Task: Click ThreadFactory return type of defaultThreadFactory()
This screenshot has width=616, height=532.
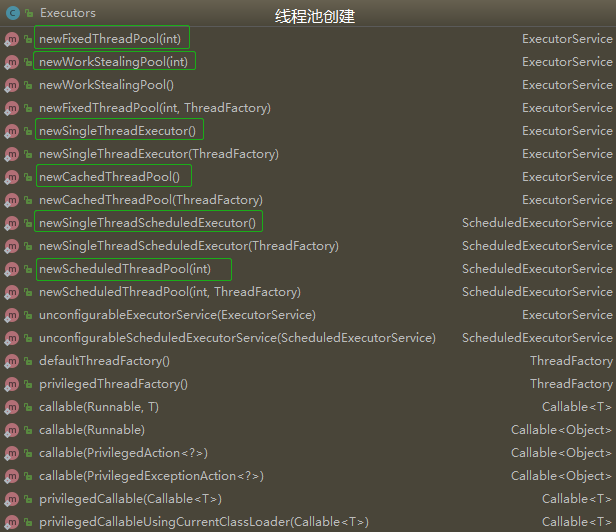Action: click(572, 361)
